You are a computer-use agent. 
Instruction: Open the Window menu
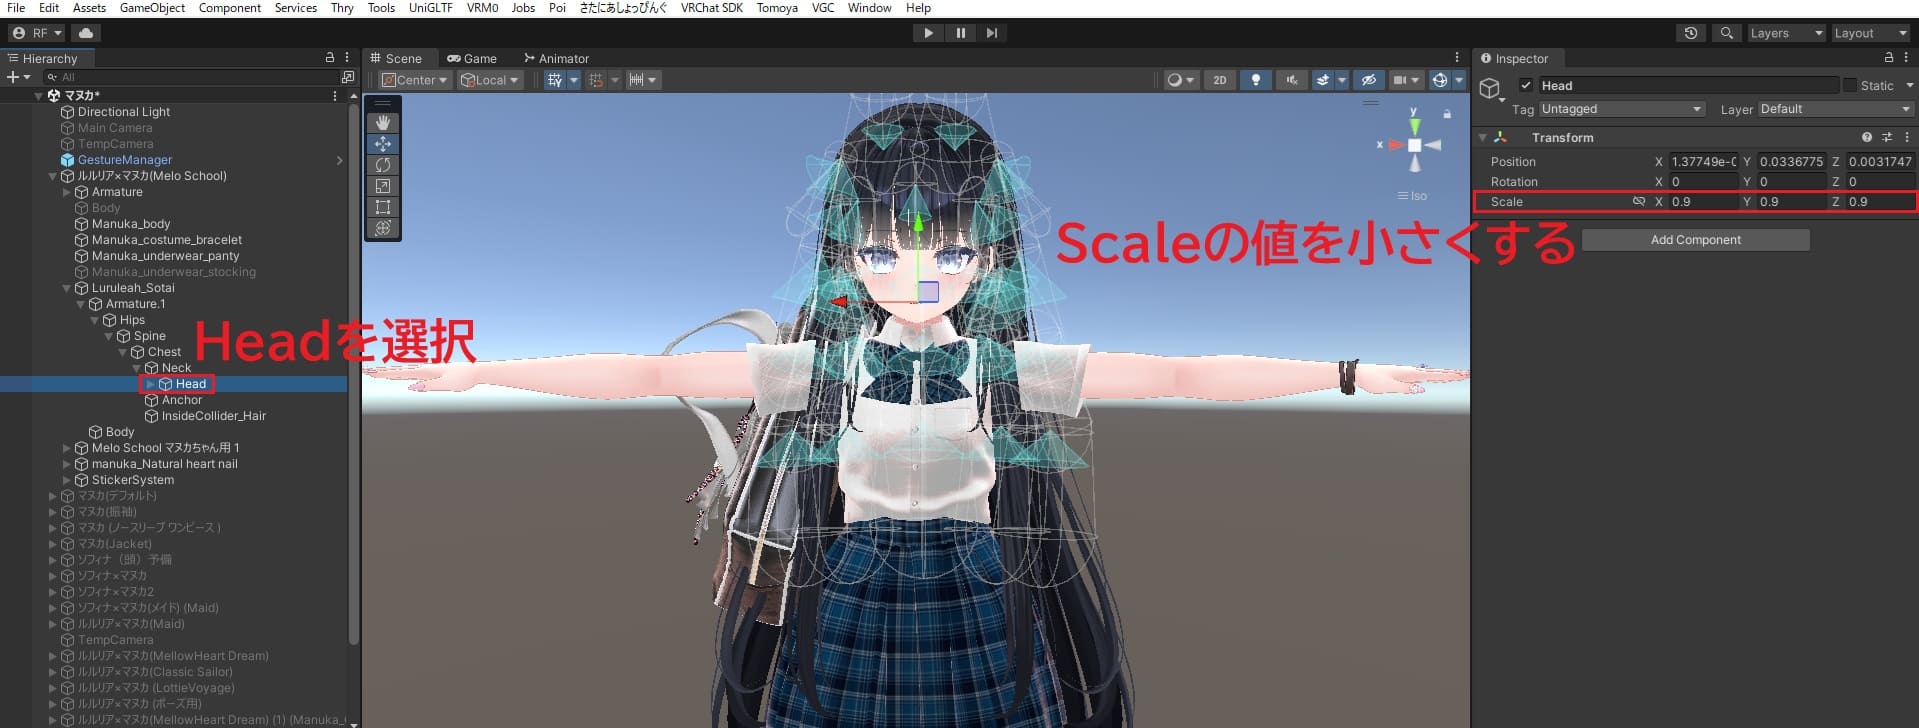869,8
